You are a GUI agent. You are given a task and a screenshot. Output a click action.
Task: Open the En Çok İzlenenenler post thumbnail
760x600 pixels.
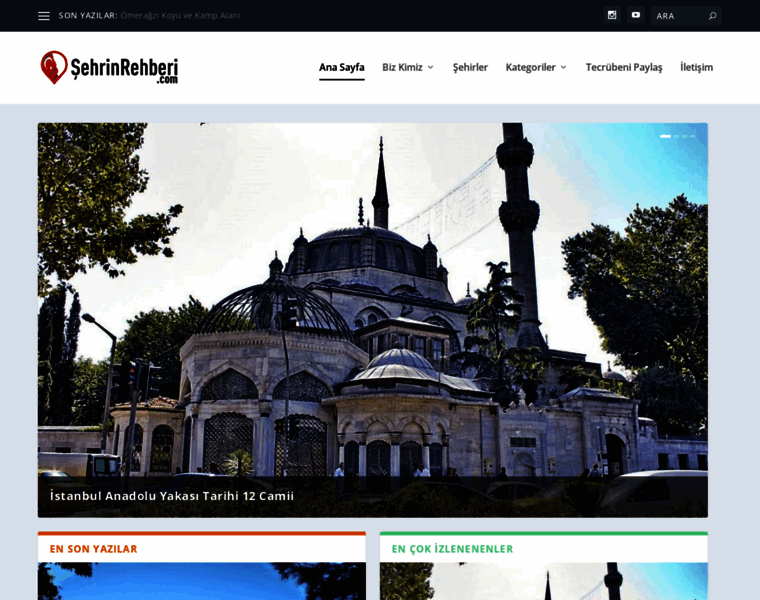coord(543,581)
